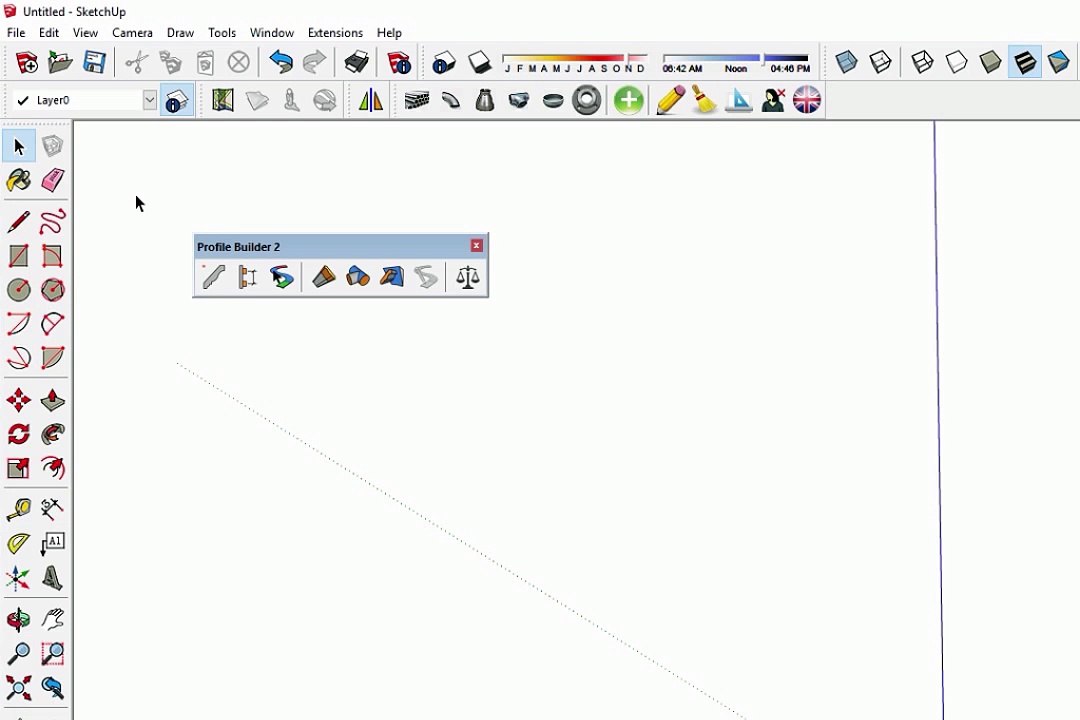Select the Rotated Rectangle tool

pos(52,256)
